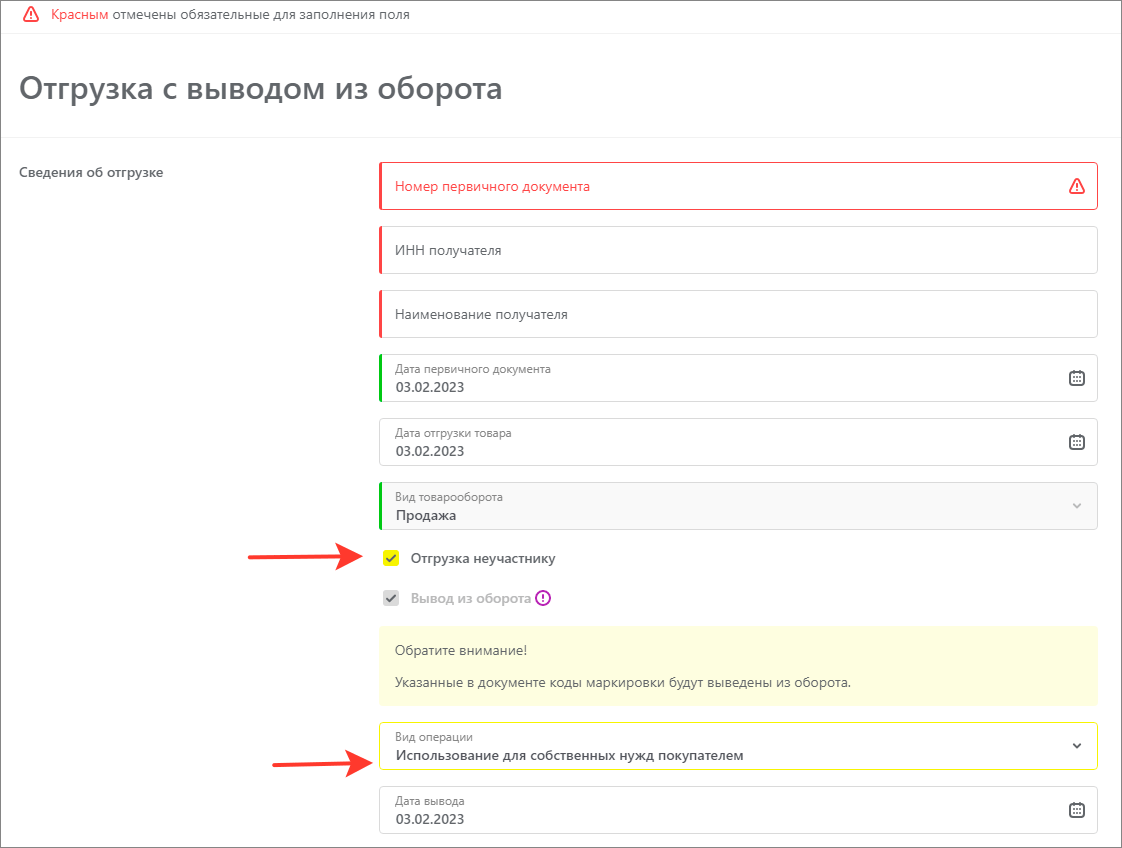Click the Дата первичного документа value 03.02.2023
Screen dimensions: 1122x848
pos(429,387)
